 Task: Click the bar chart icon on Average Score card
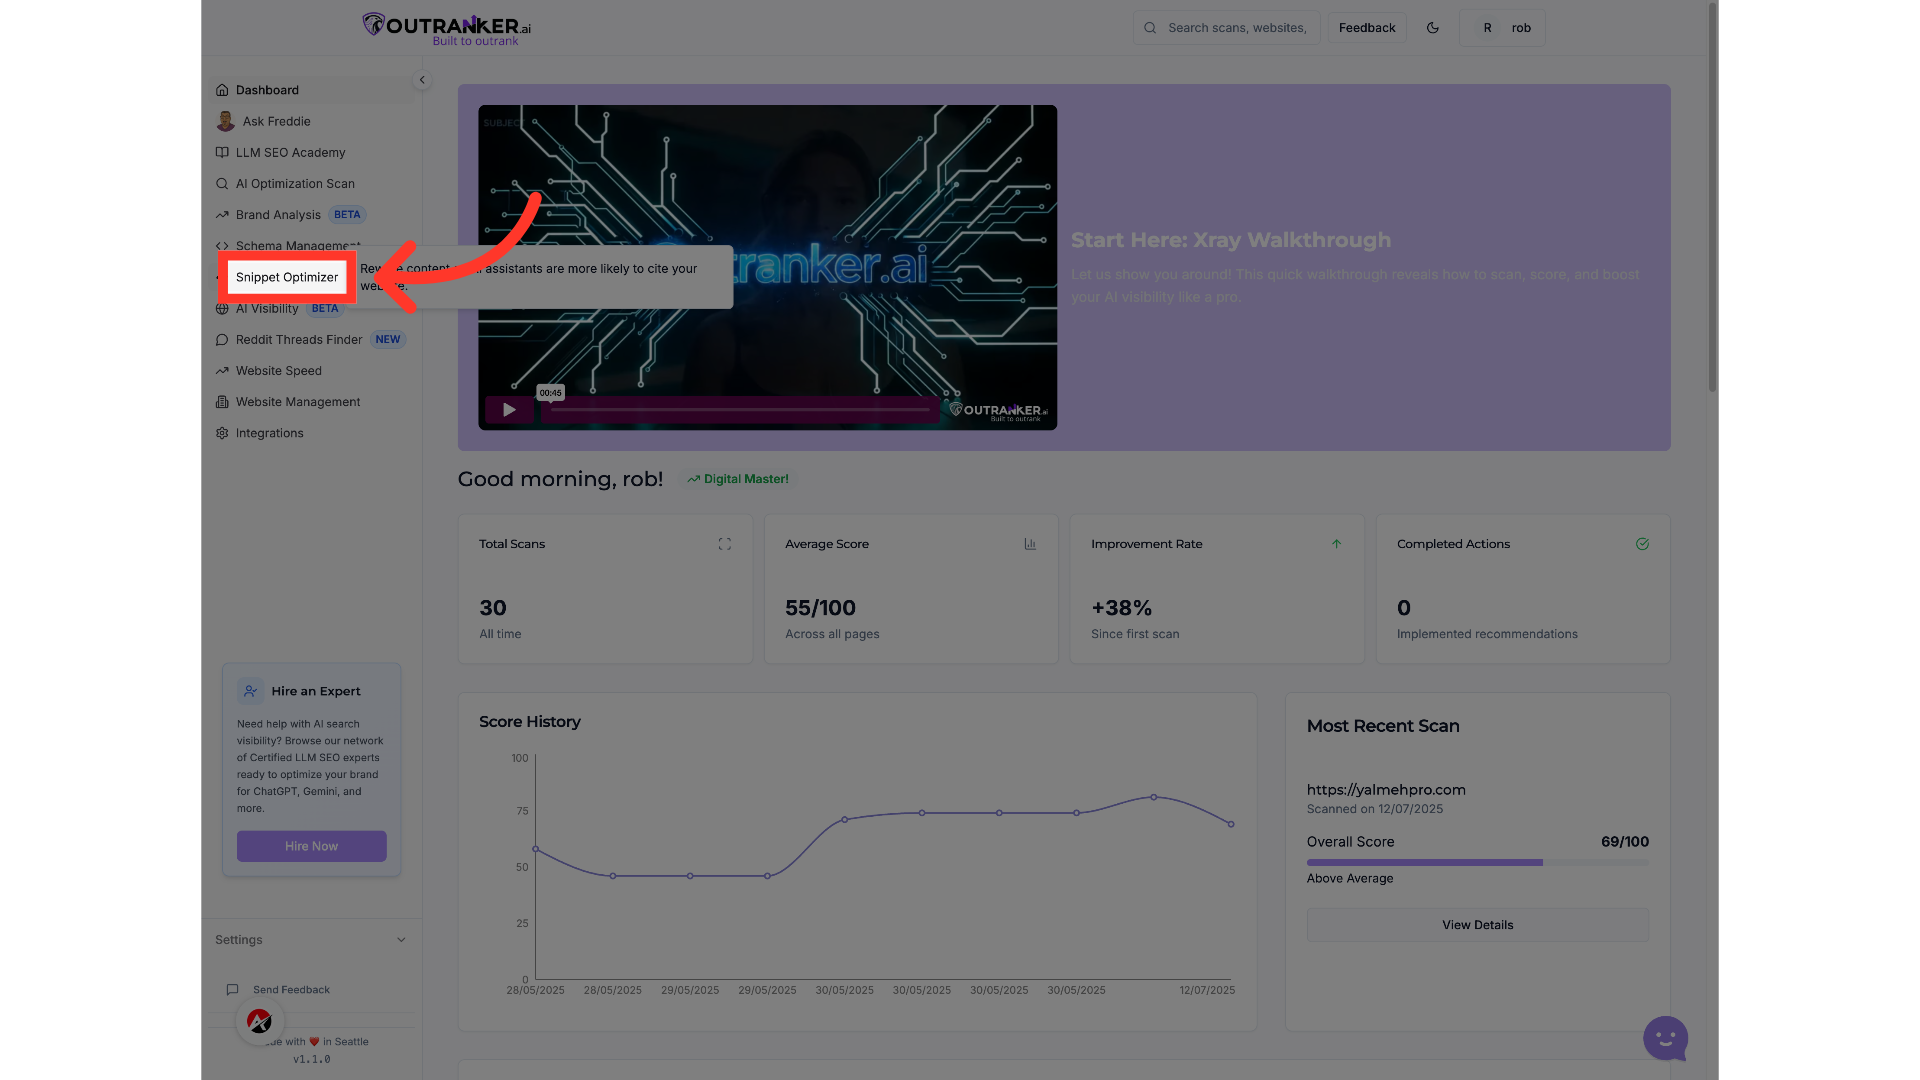click(x=1031, y=544)
